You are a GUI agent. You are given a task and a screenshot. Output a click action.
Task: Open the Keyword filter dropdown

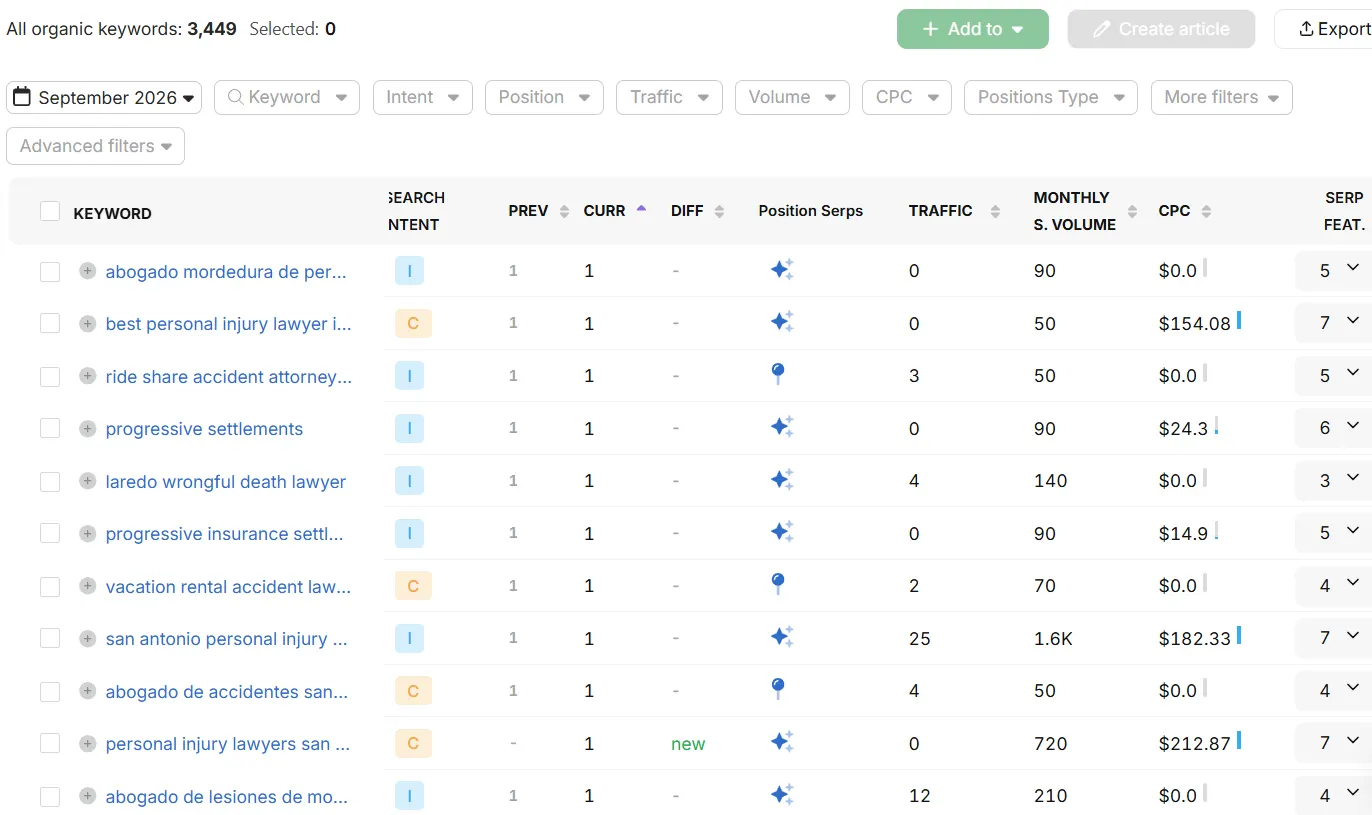coord(287,98)
